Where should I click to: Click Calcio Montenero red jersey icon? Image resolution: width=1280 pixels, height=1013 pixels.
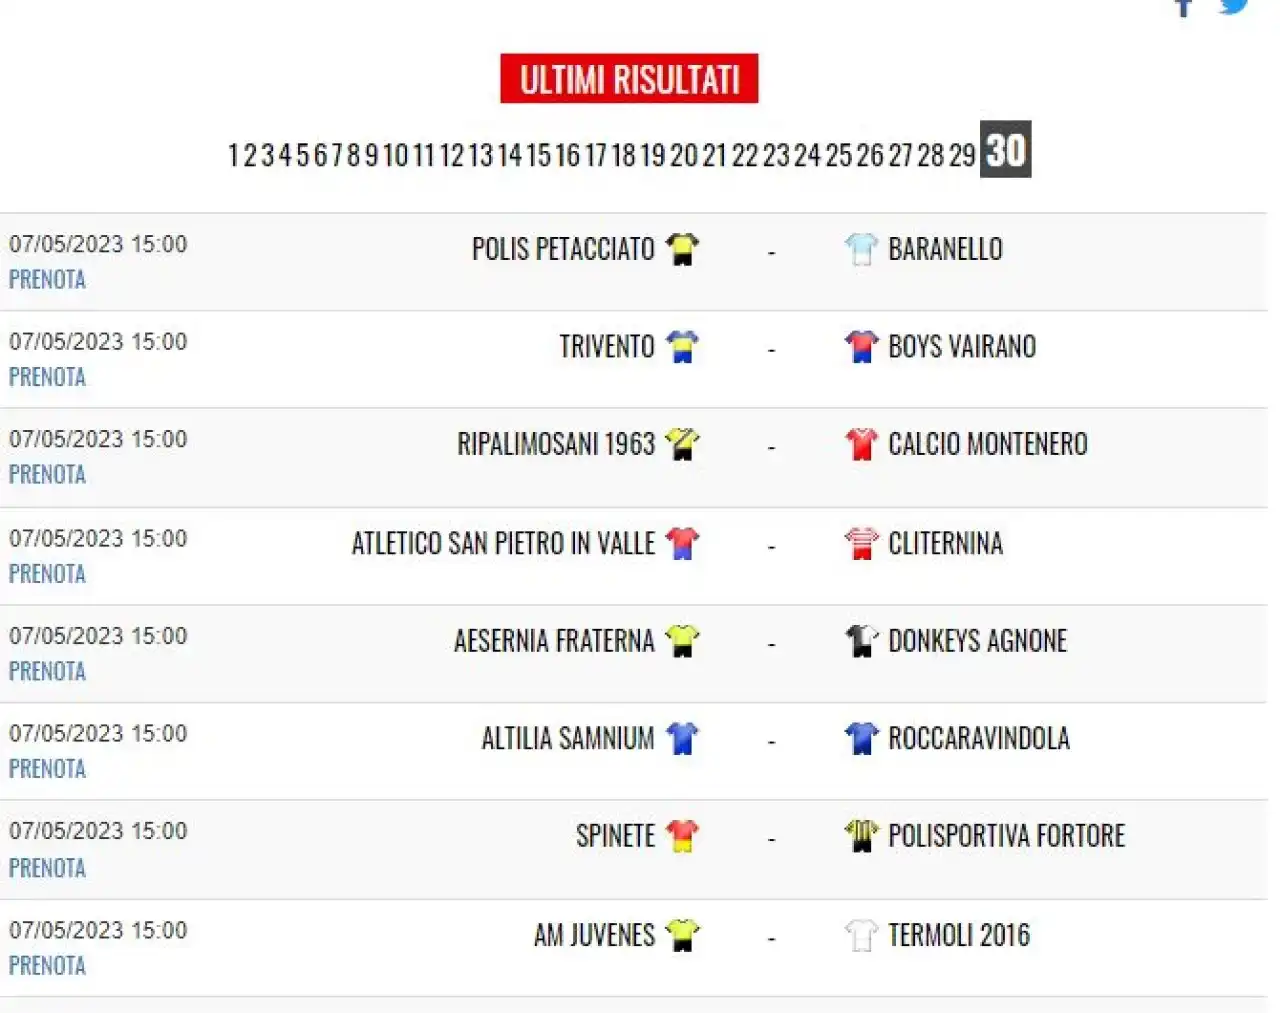[x=860, y=443]
